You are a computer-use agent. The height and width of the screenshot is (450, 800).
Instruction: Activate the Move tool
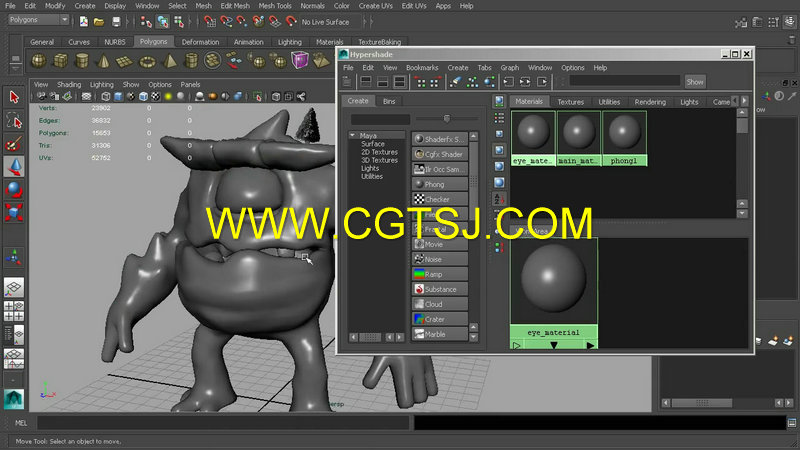[14, 167]
